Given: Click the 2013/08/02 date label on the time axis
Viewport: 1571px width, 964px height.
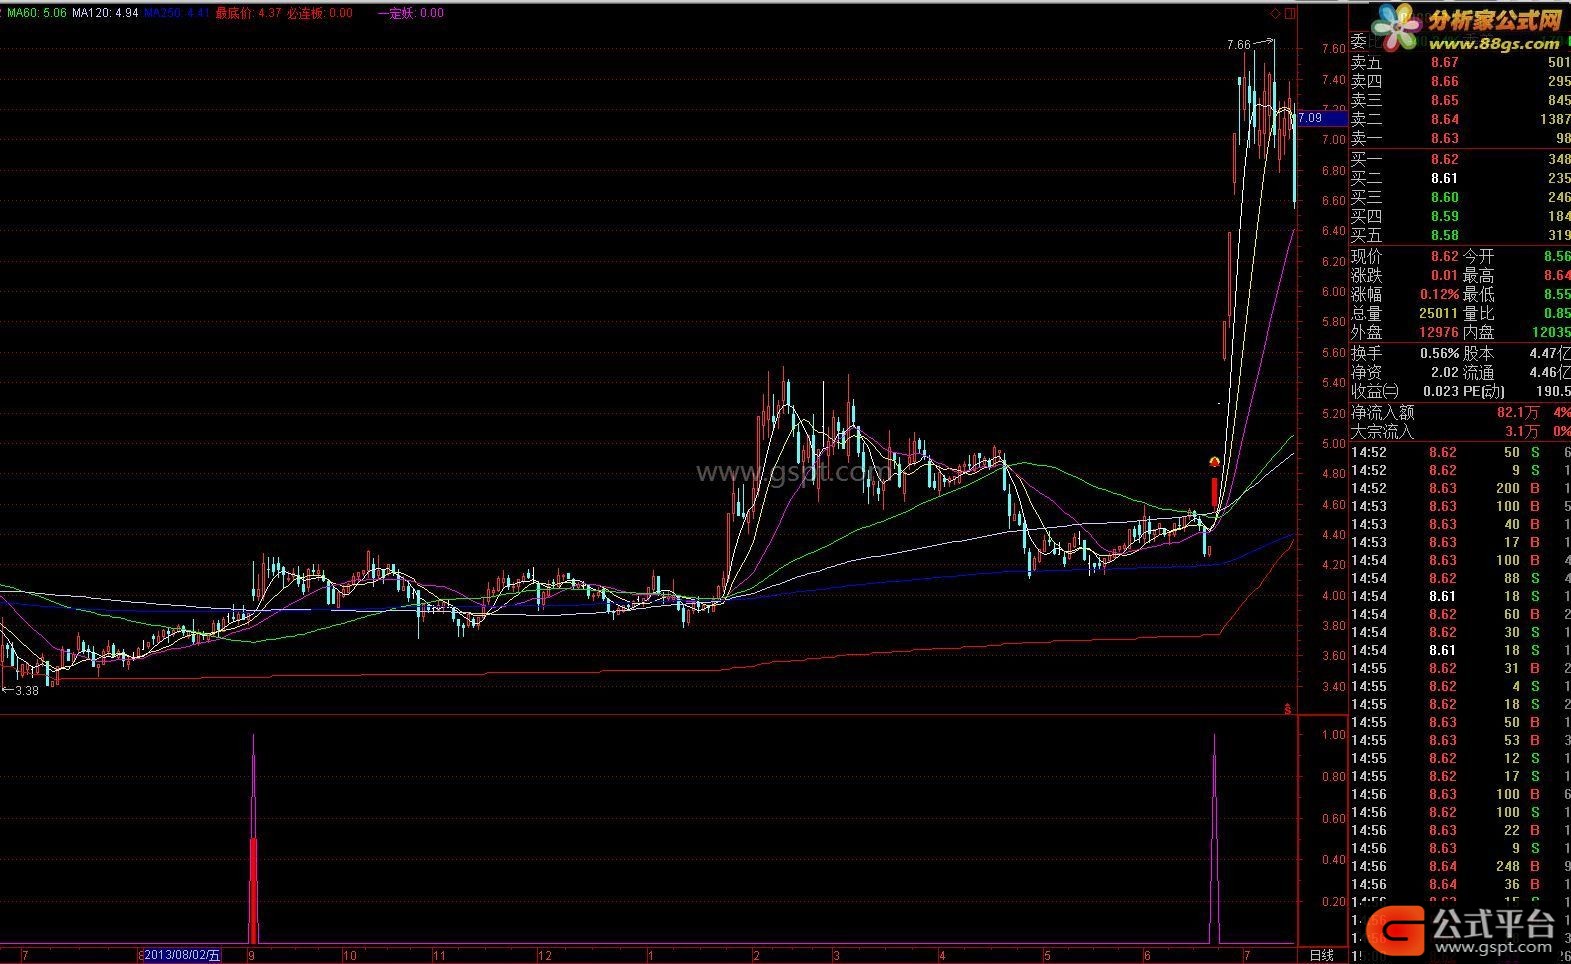Looking at the screenshot, I should coord(182,955).
